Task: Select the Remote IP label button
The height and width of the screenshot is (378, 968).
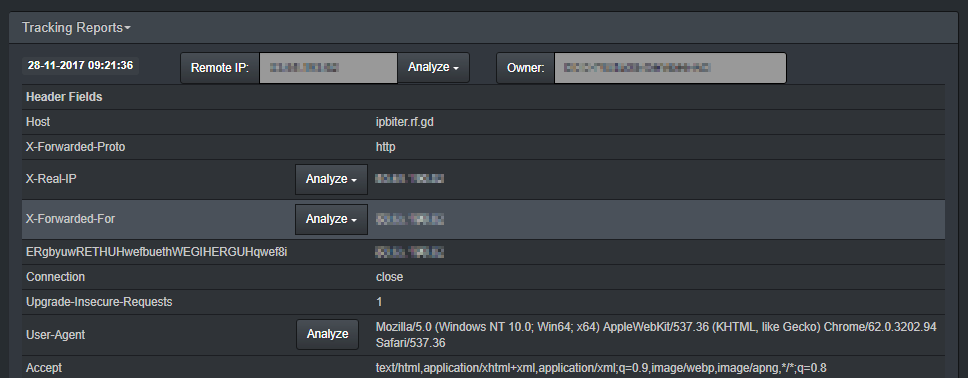Action: pos(220,67)
